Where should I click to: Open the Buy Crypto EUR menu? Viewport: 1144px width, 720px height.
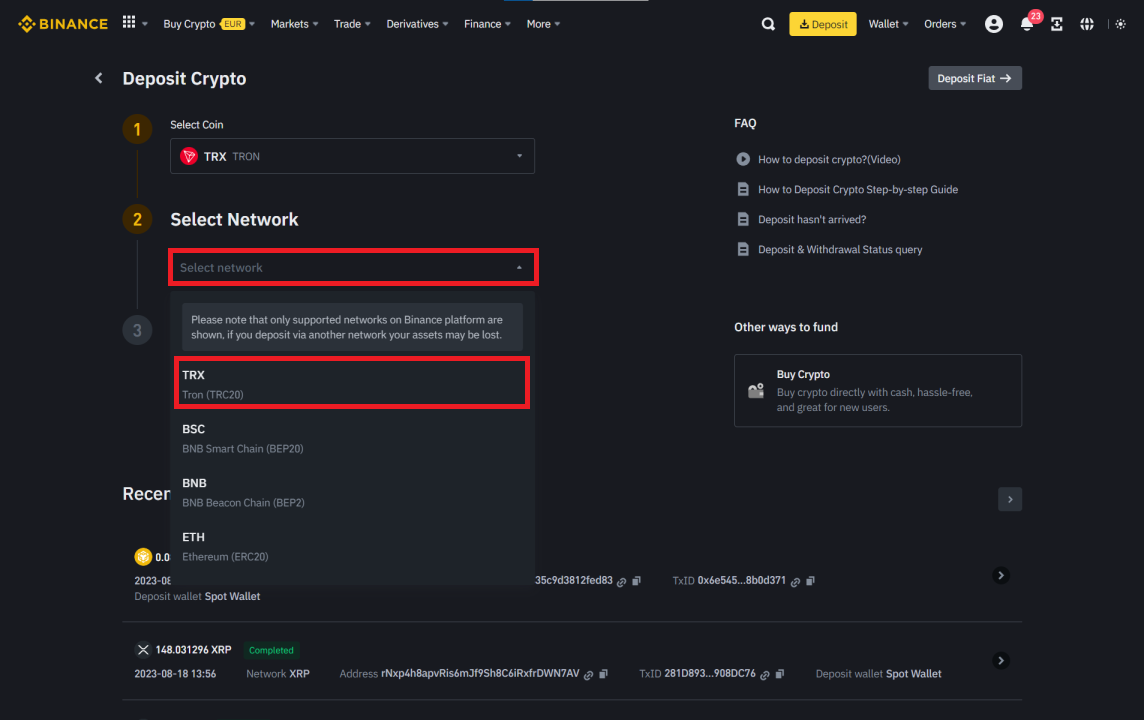[x=209, y=24]
